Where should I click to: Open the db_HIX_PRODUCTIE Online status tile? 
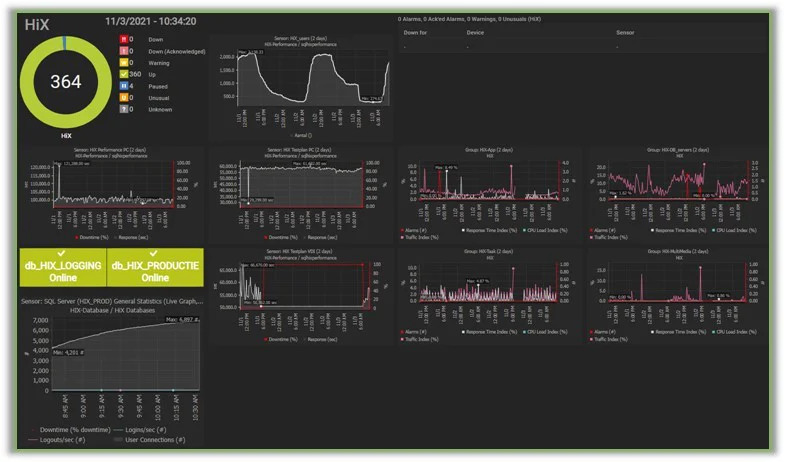155,270
